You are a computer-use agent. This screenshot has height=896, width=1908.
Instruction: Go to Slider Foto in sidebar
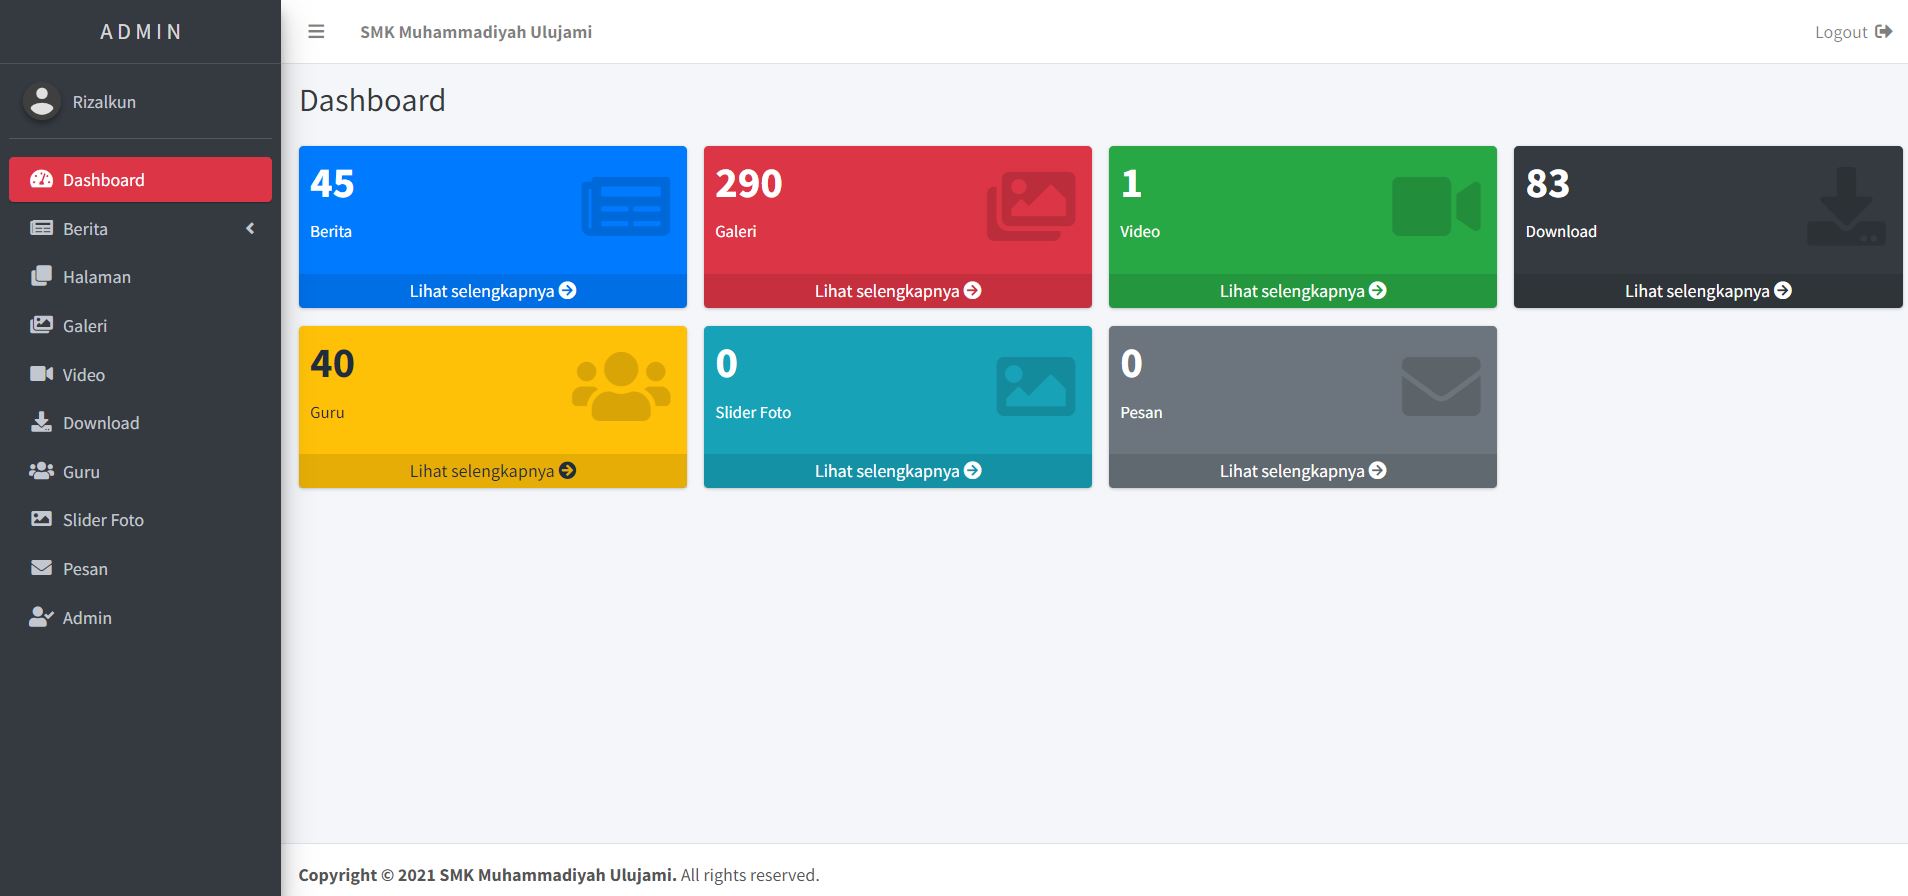[x=103, y=520]
